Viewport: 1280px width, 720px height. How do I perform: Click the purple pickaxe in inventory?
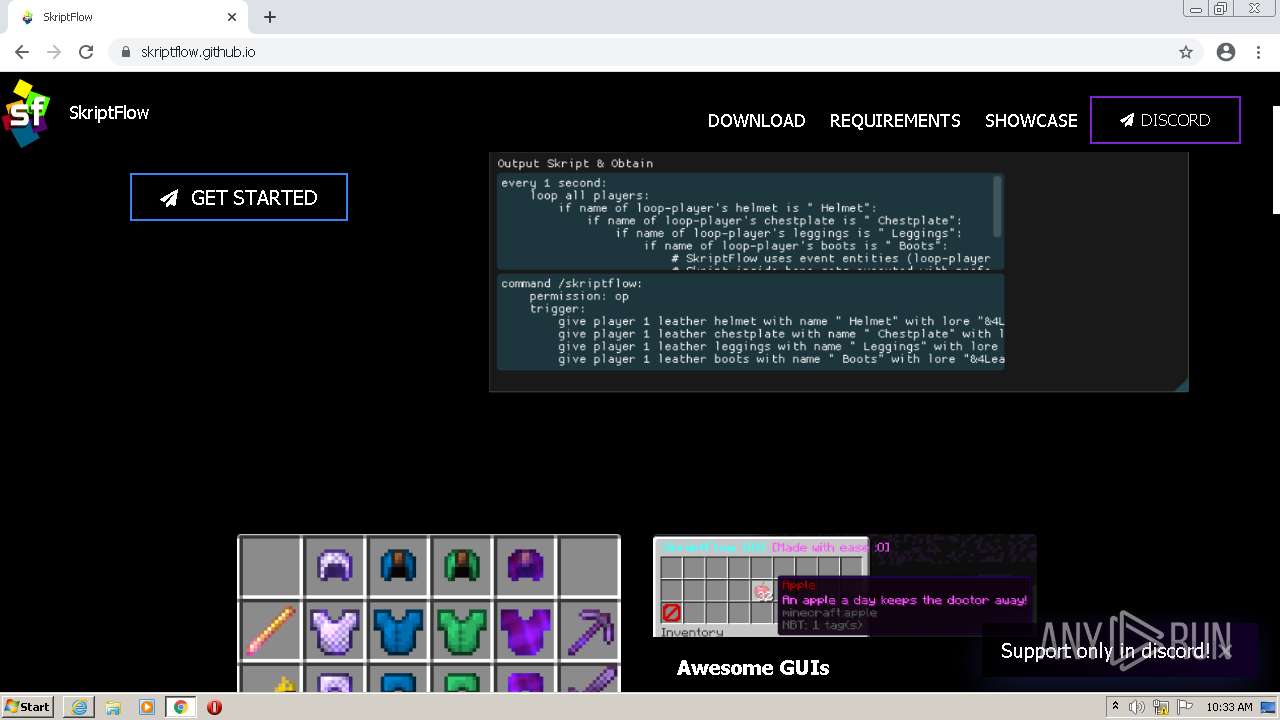click(x=590, y=632)
